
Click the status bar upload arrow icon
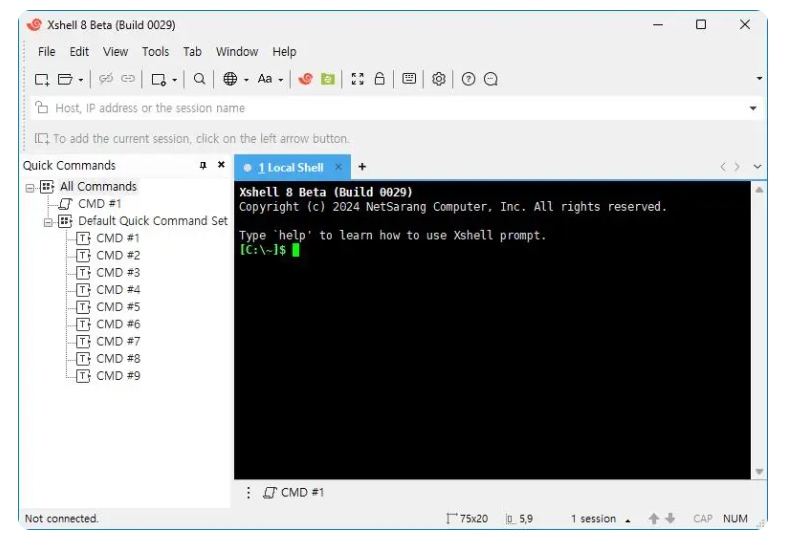tap(653, 518)
